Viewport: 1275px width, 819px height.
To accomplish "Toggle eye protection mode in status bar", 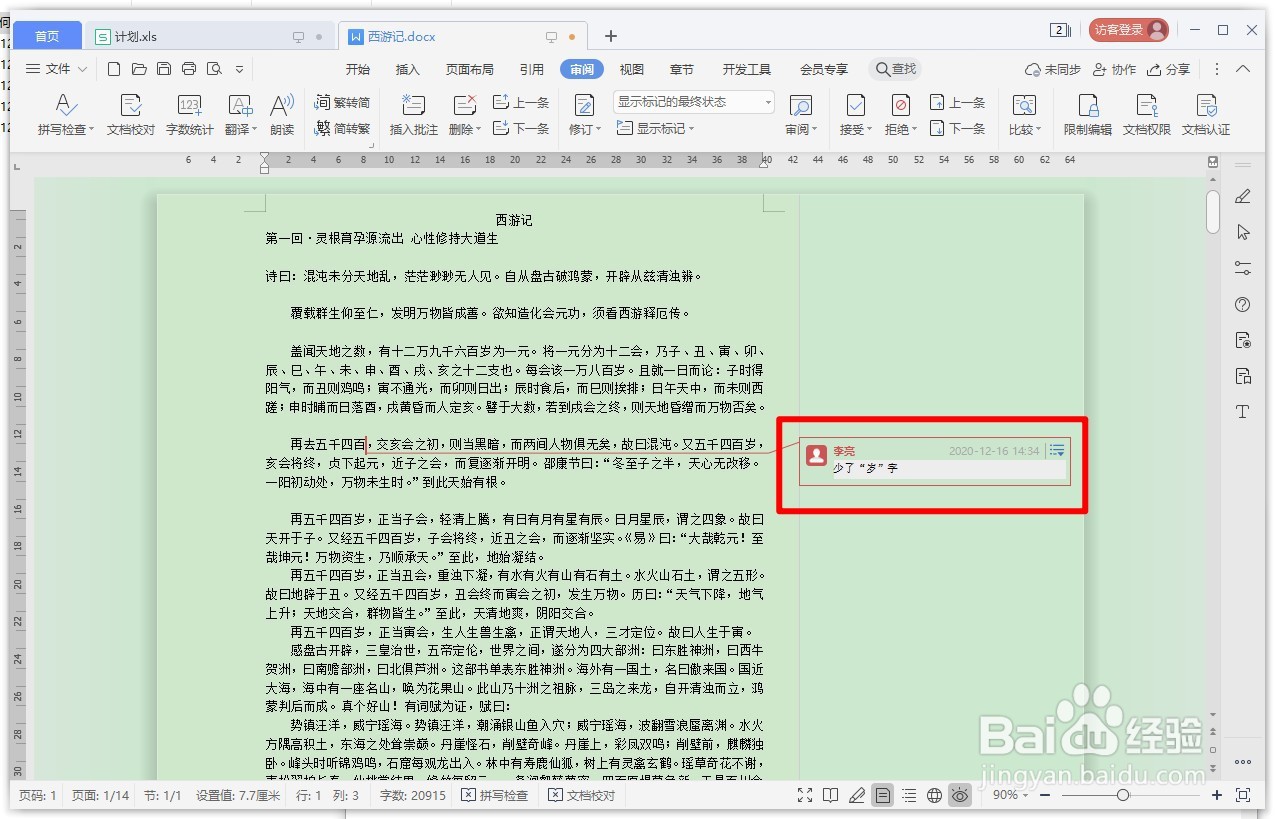I will (959, 795).
